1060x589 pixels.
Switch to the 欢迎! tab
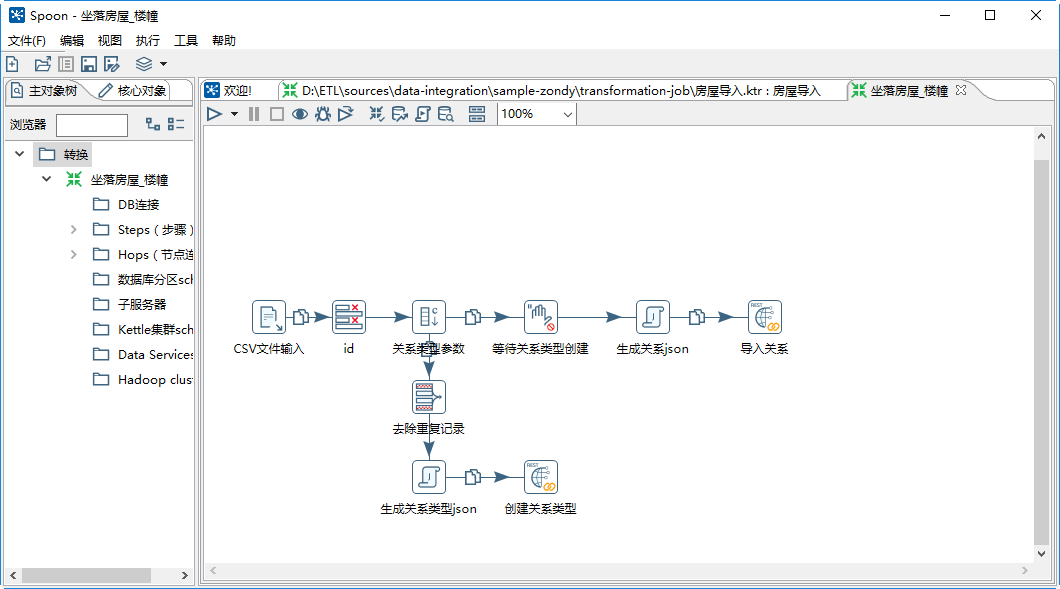tap(230, 91)
